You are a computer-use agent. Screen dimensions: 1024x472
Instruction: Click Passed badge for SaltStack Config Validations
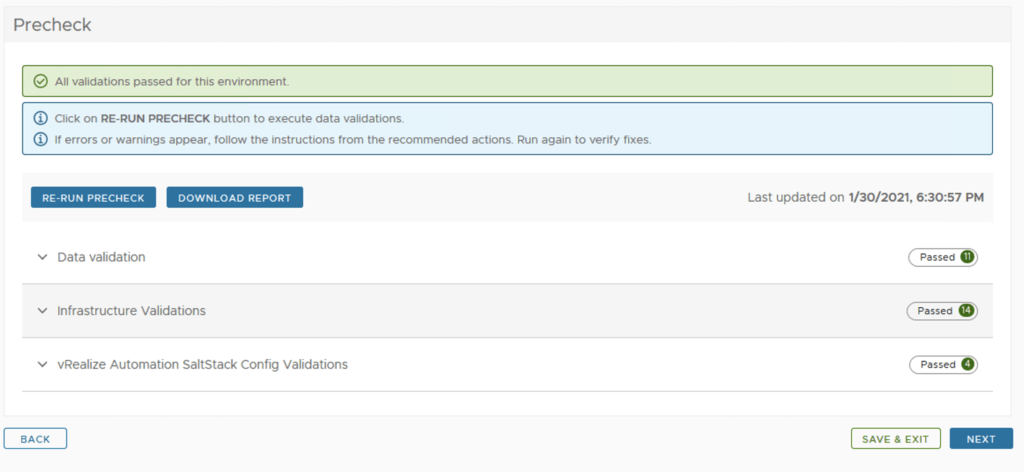coord(942,365)
